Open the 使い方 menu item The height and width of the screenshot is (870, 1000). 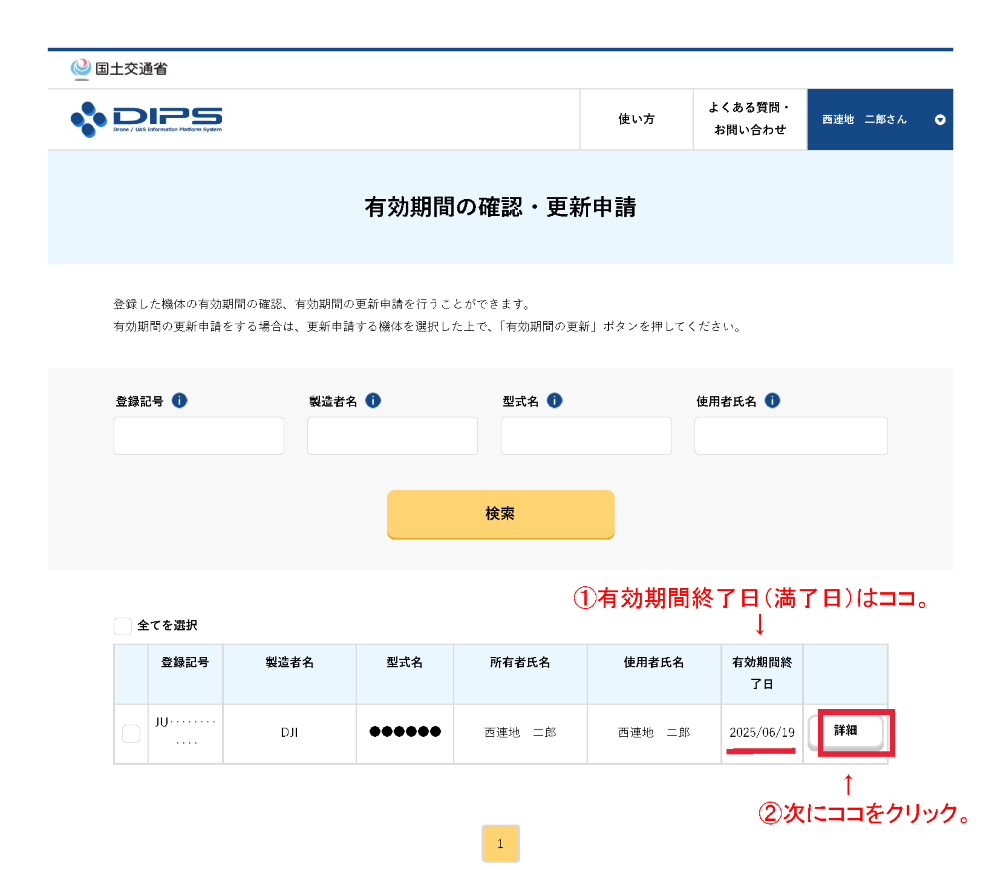(636, 119)
